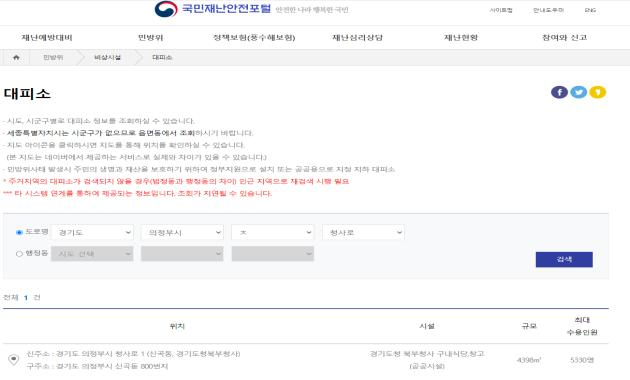Share page on Twitter icon

[x=578, y=92]
